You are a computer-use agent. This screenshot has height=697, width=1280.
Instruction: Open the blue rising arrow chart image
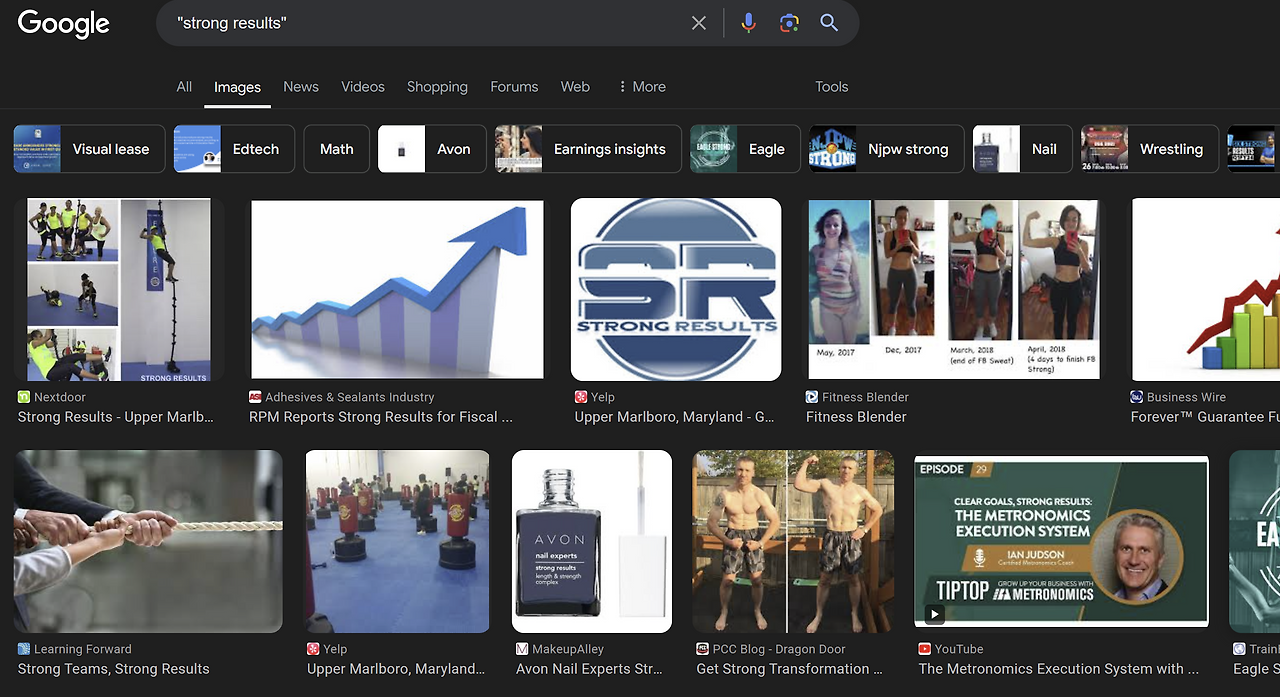click(x=397, y=290)
